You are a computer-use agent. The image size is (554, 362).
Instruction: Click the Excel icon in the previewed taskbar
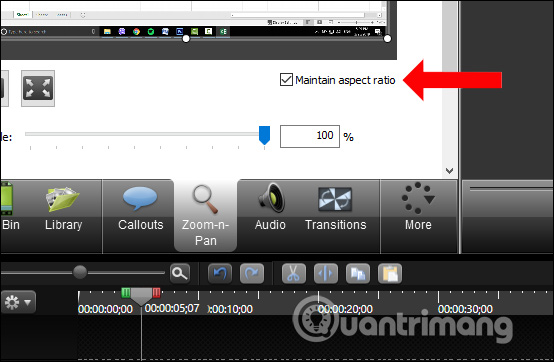coord(223,31)
